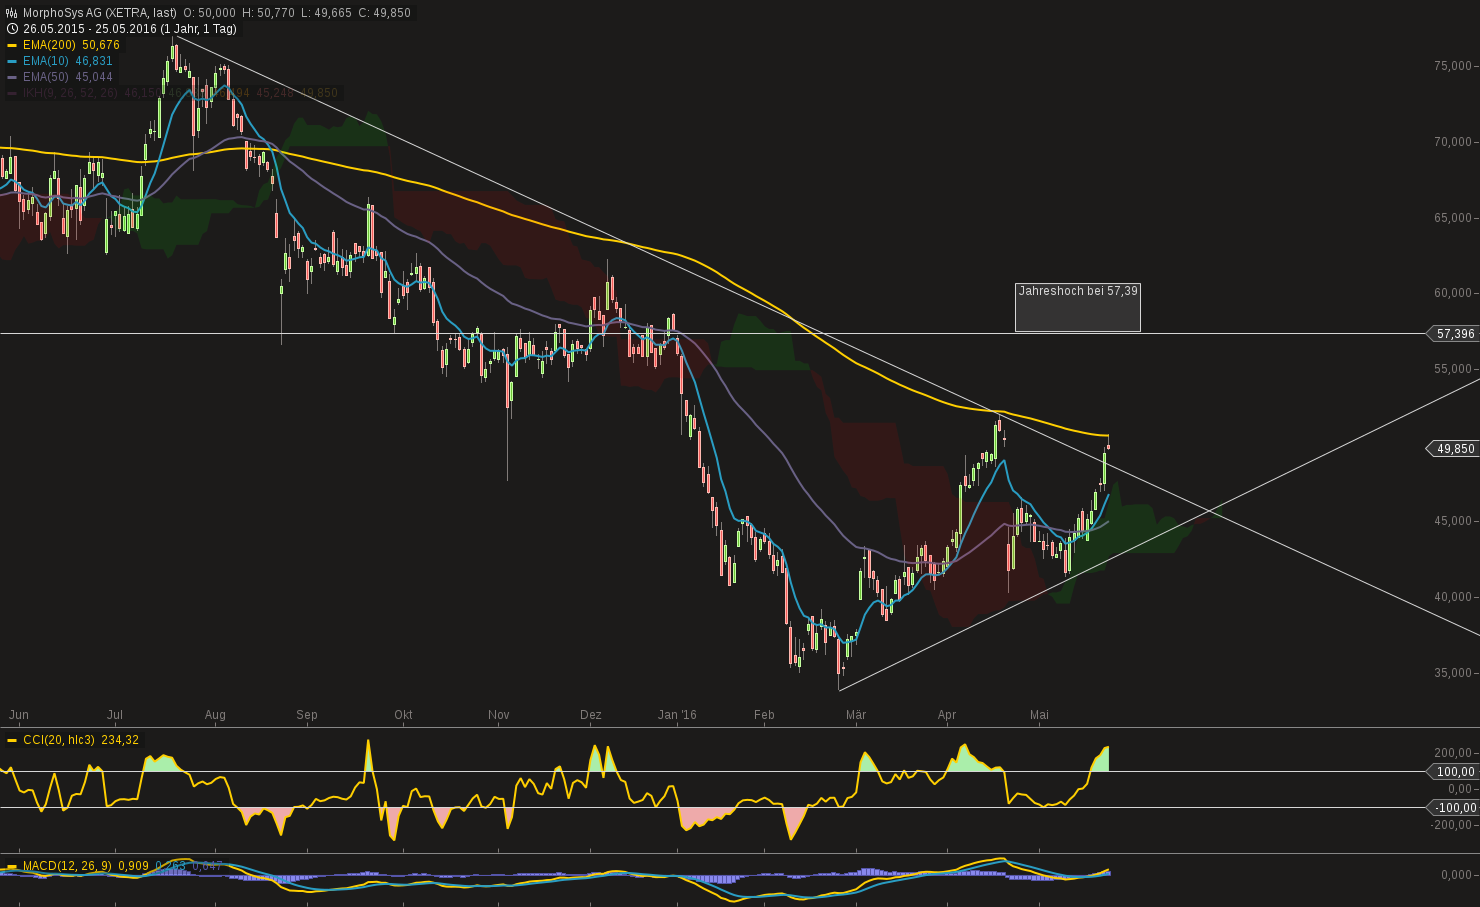Click the current price tag 49,850 on axis
Screen dimensions: 1480x907
tap(1454, 449)
